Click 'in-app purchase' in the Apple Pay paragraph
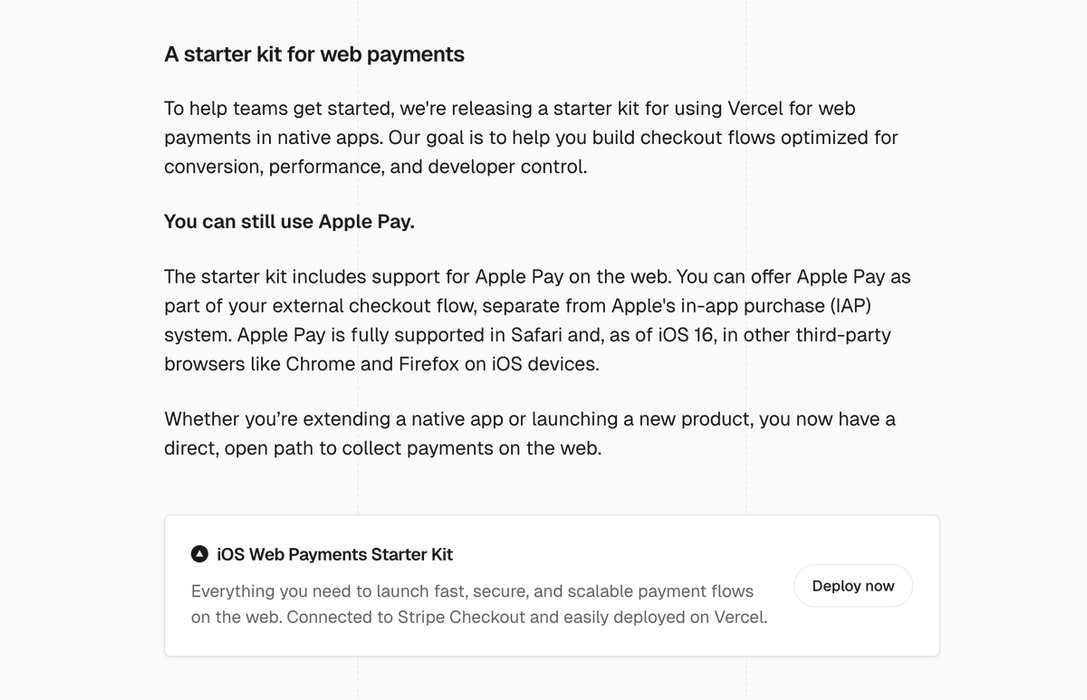The height and width of the screenshot is (700, 1087). point(748,305)
